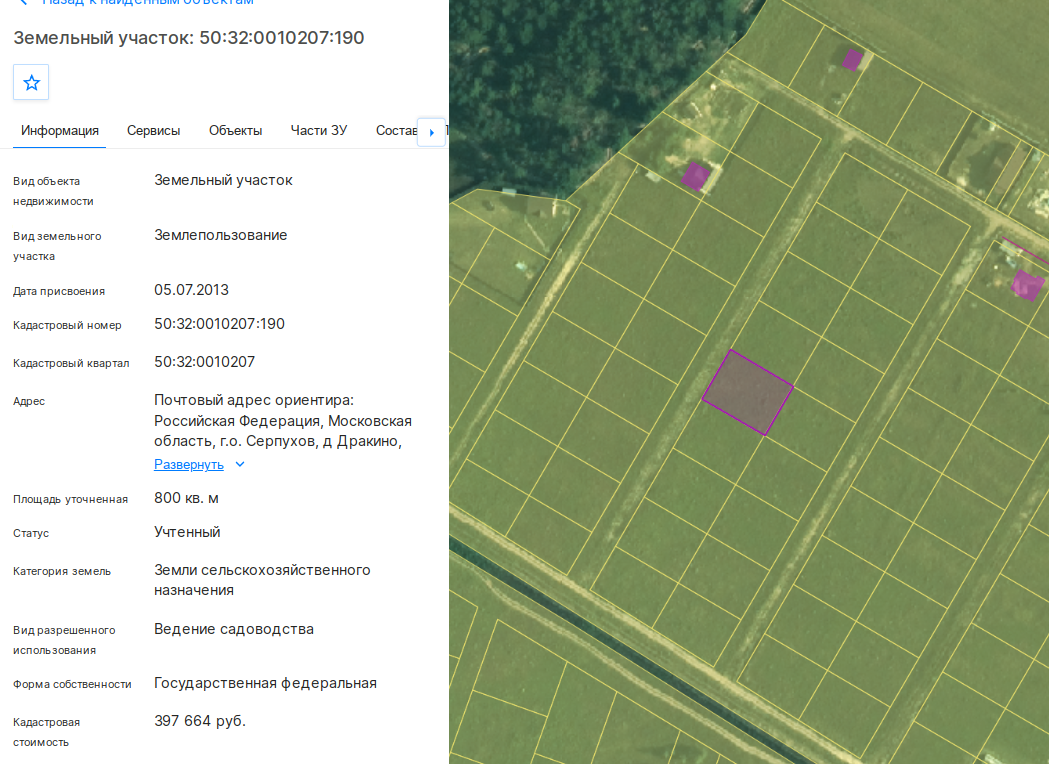Click the label Дата присвоения
The image size is (1049, 764).
[59, 291]
